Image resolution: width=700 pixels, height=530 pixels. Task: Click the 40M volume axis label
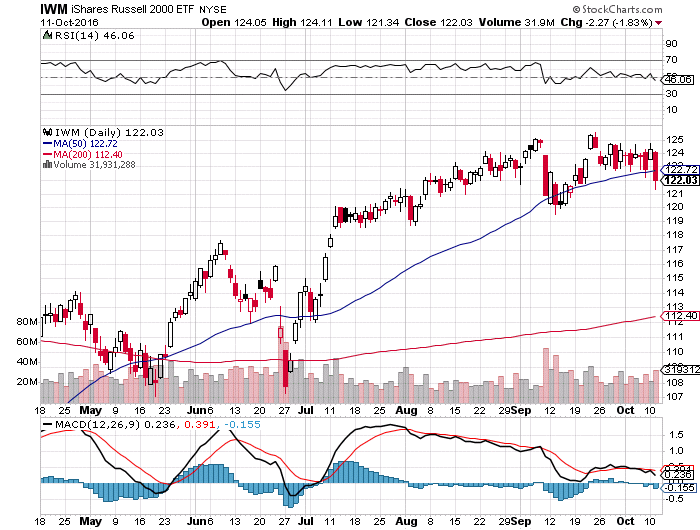point(27,362)
